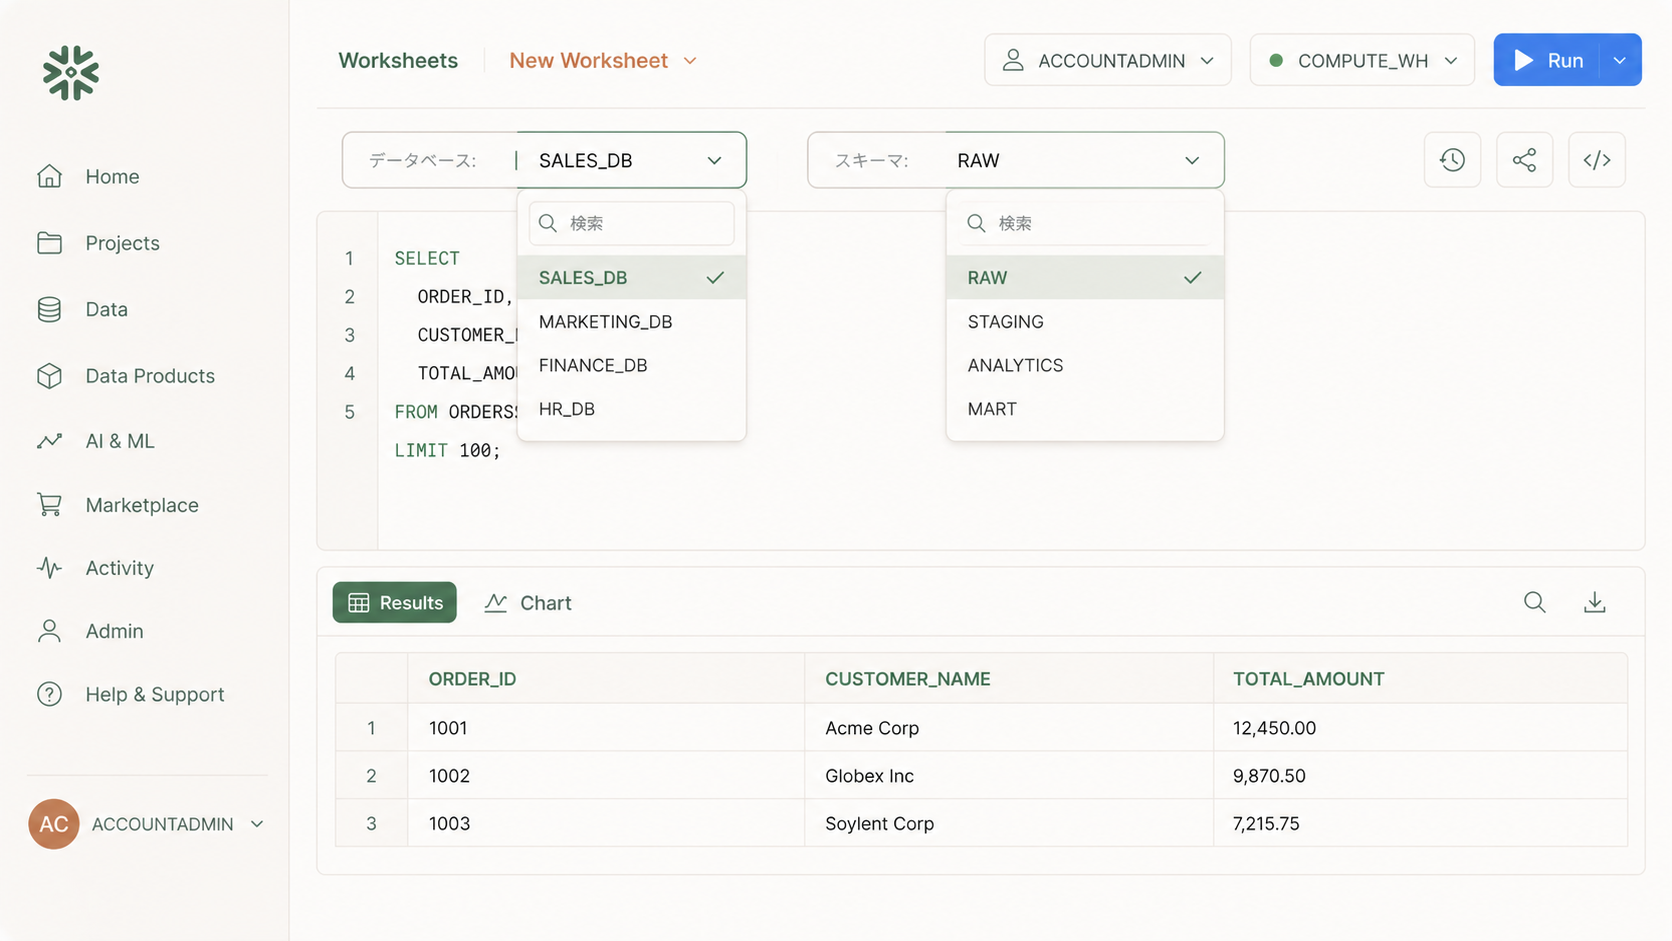Open Activity in the sidebar

(119, 568)
